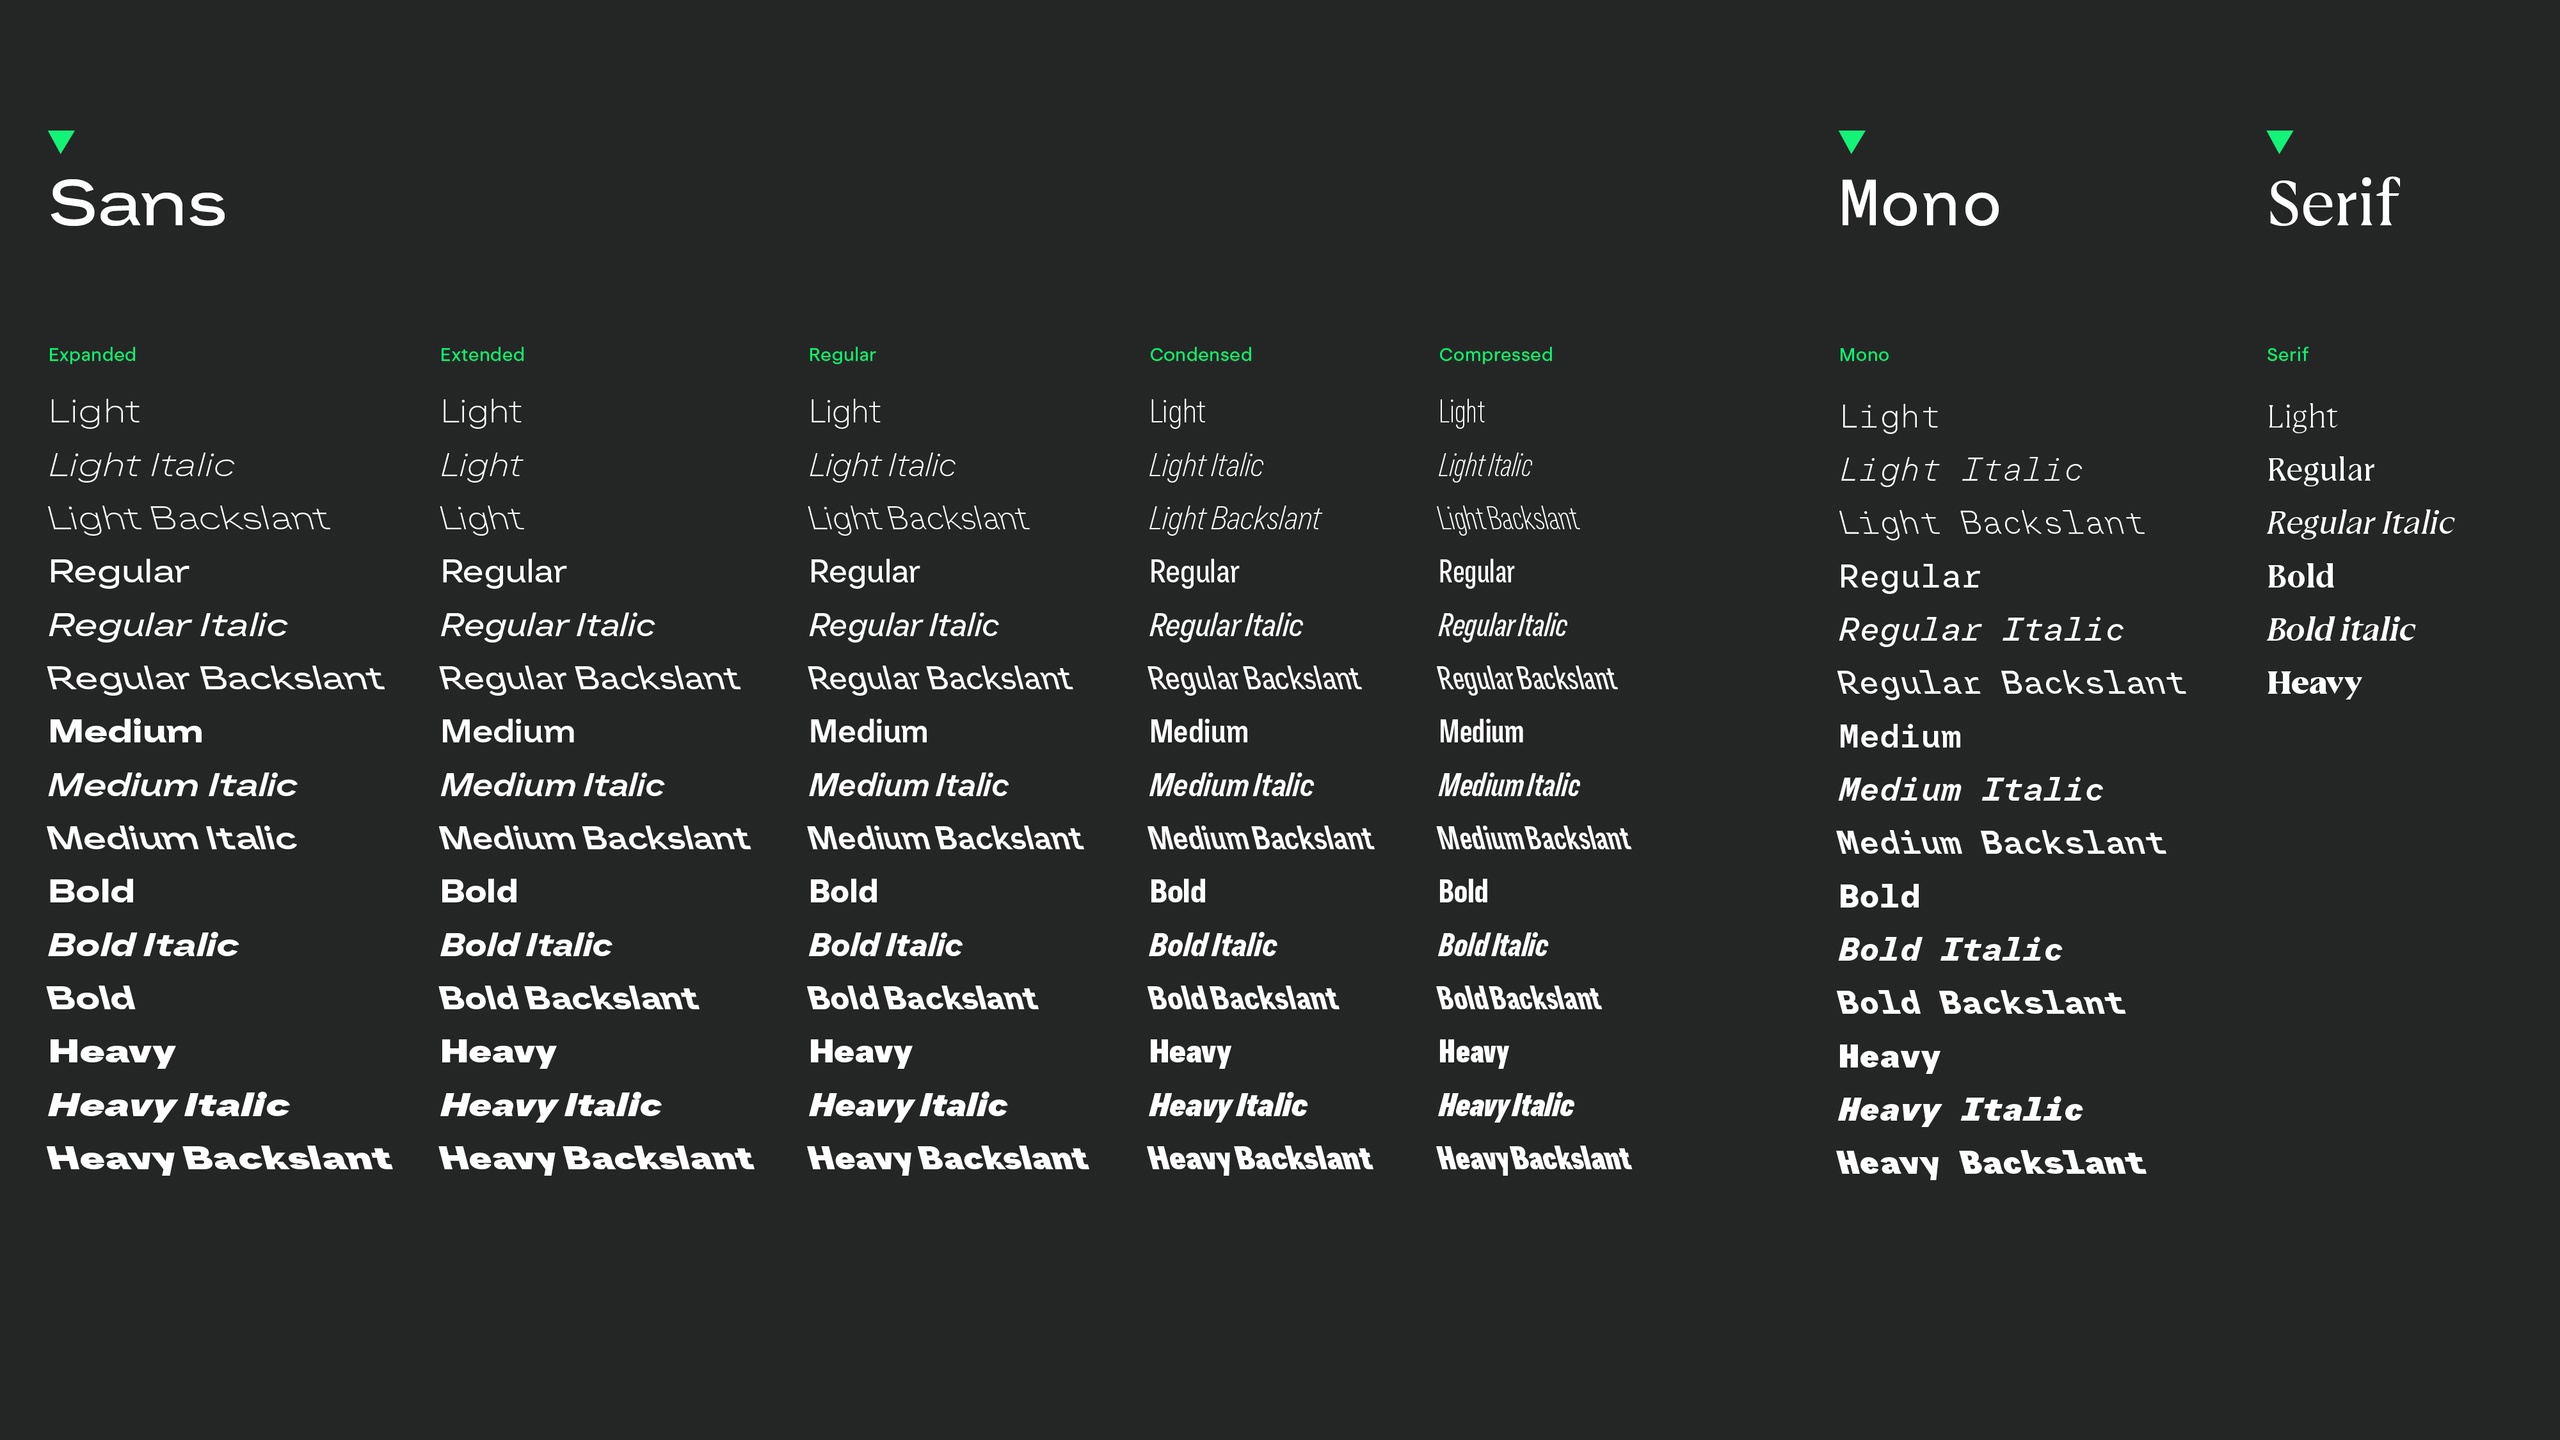Toggle Regular Italic in Regular column
The height and width of the screenshot is (1440, 2560).
pos(902,624)
